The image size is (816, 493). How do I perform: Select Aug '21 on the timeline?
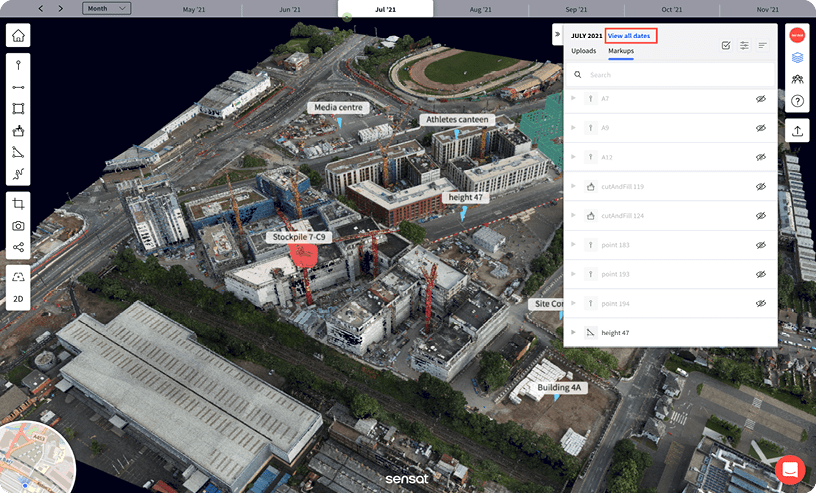[x=480, y=9]
